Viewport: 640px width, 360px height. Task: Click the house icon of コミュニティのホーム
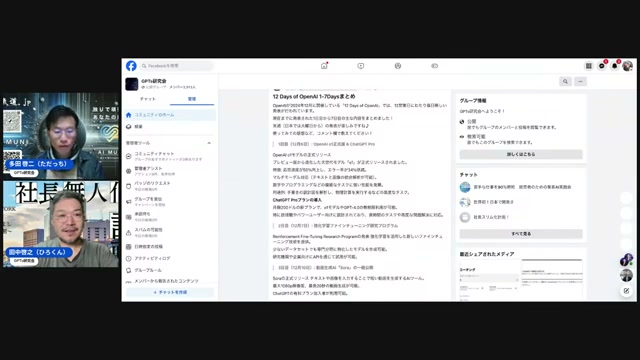pyautogui.click(x=129, y=115)
